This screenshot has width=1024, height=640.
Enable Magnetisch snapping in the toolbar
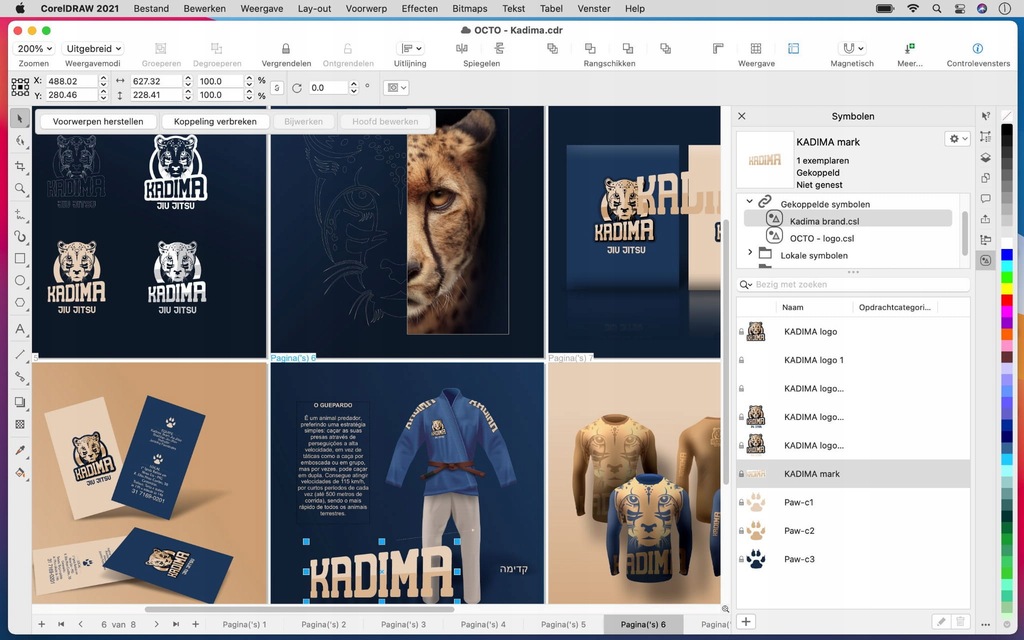click(x=851, y=48)
